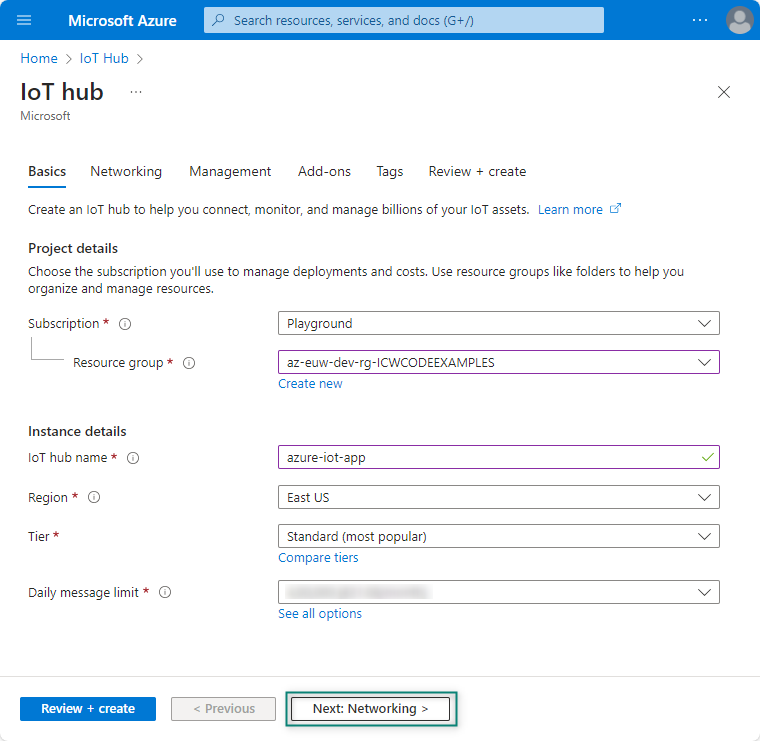Open the Azure portal hamburger menu
The image size is (760, 741).
tap(25, 20)
